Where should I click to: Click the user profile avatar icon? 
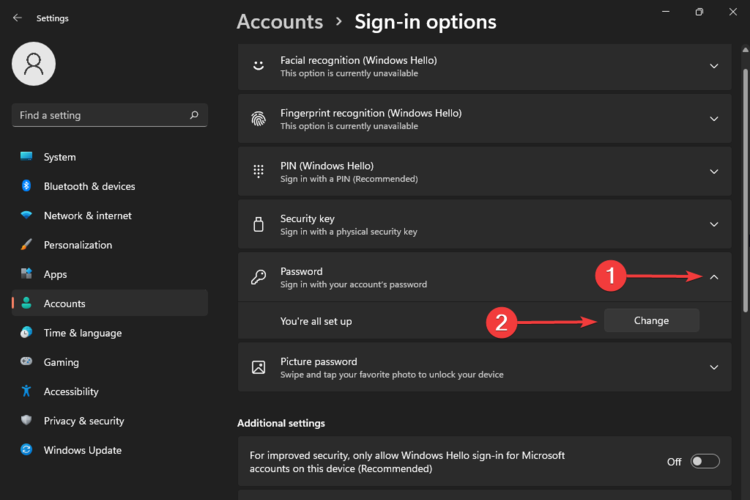(x=33, y=64)
